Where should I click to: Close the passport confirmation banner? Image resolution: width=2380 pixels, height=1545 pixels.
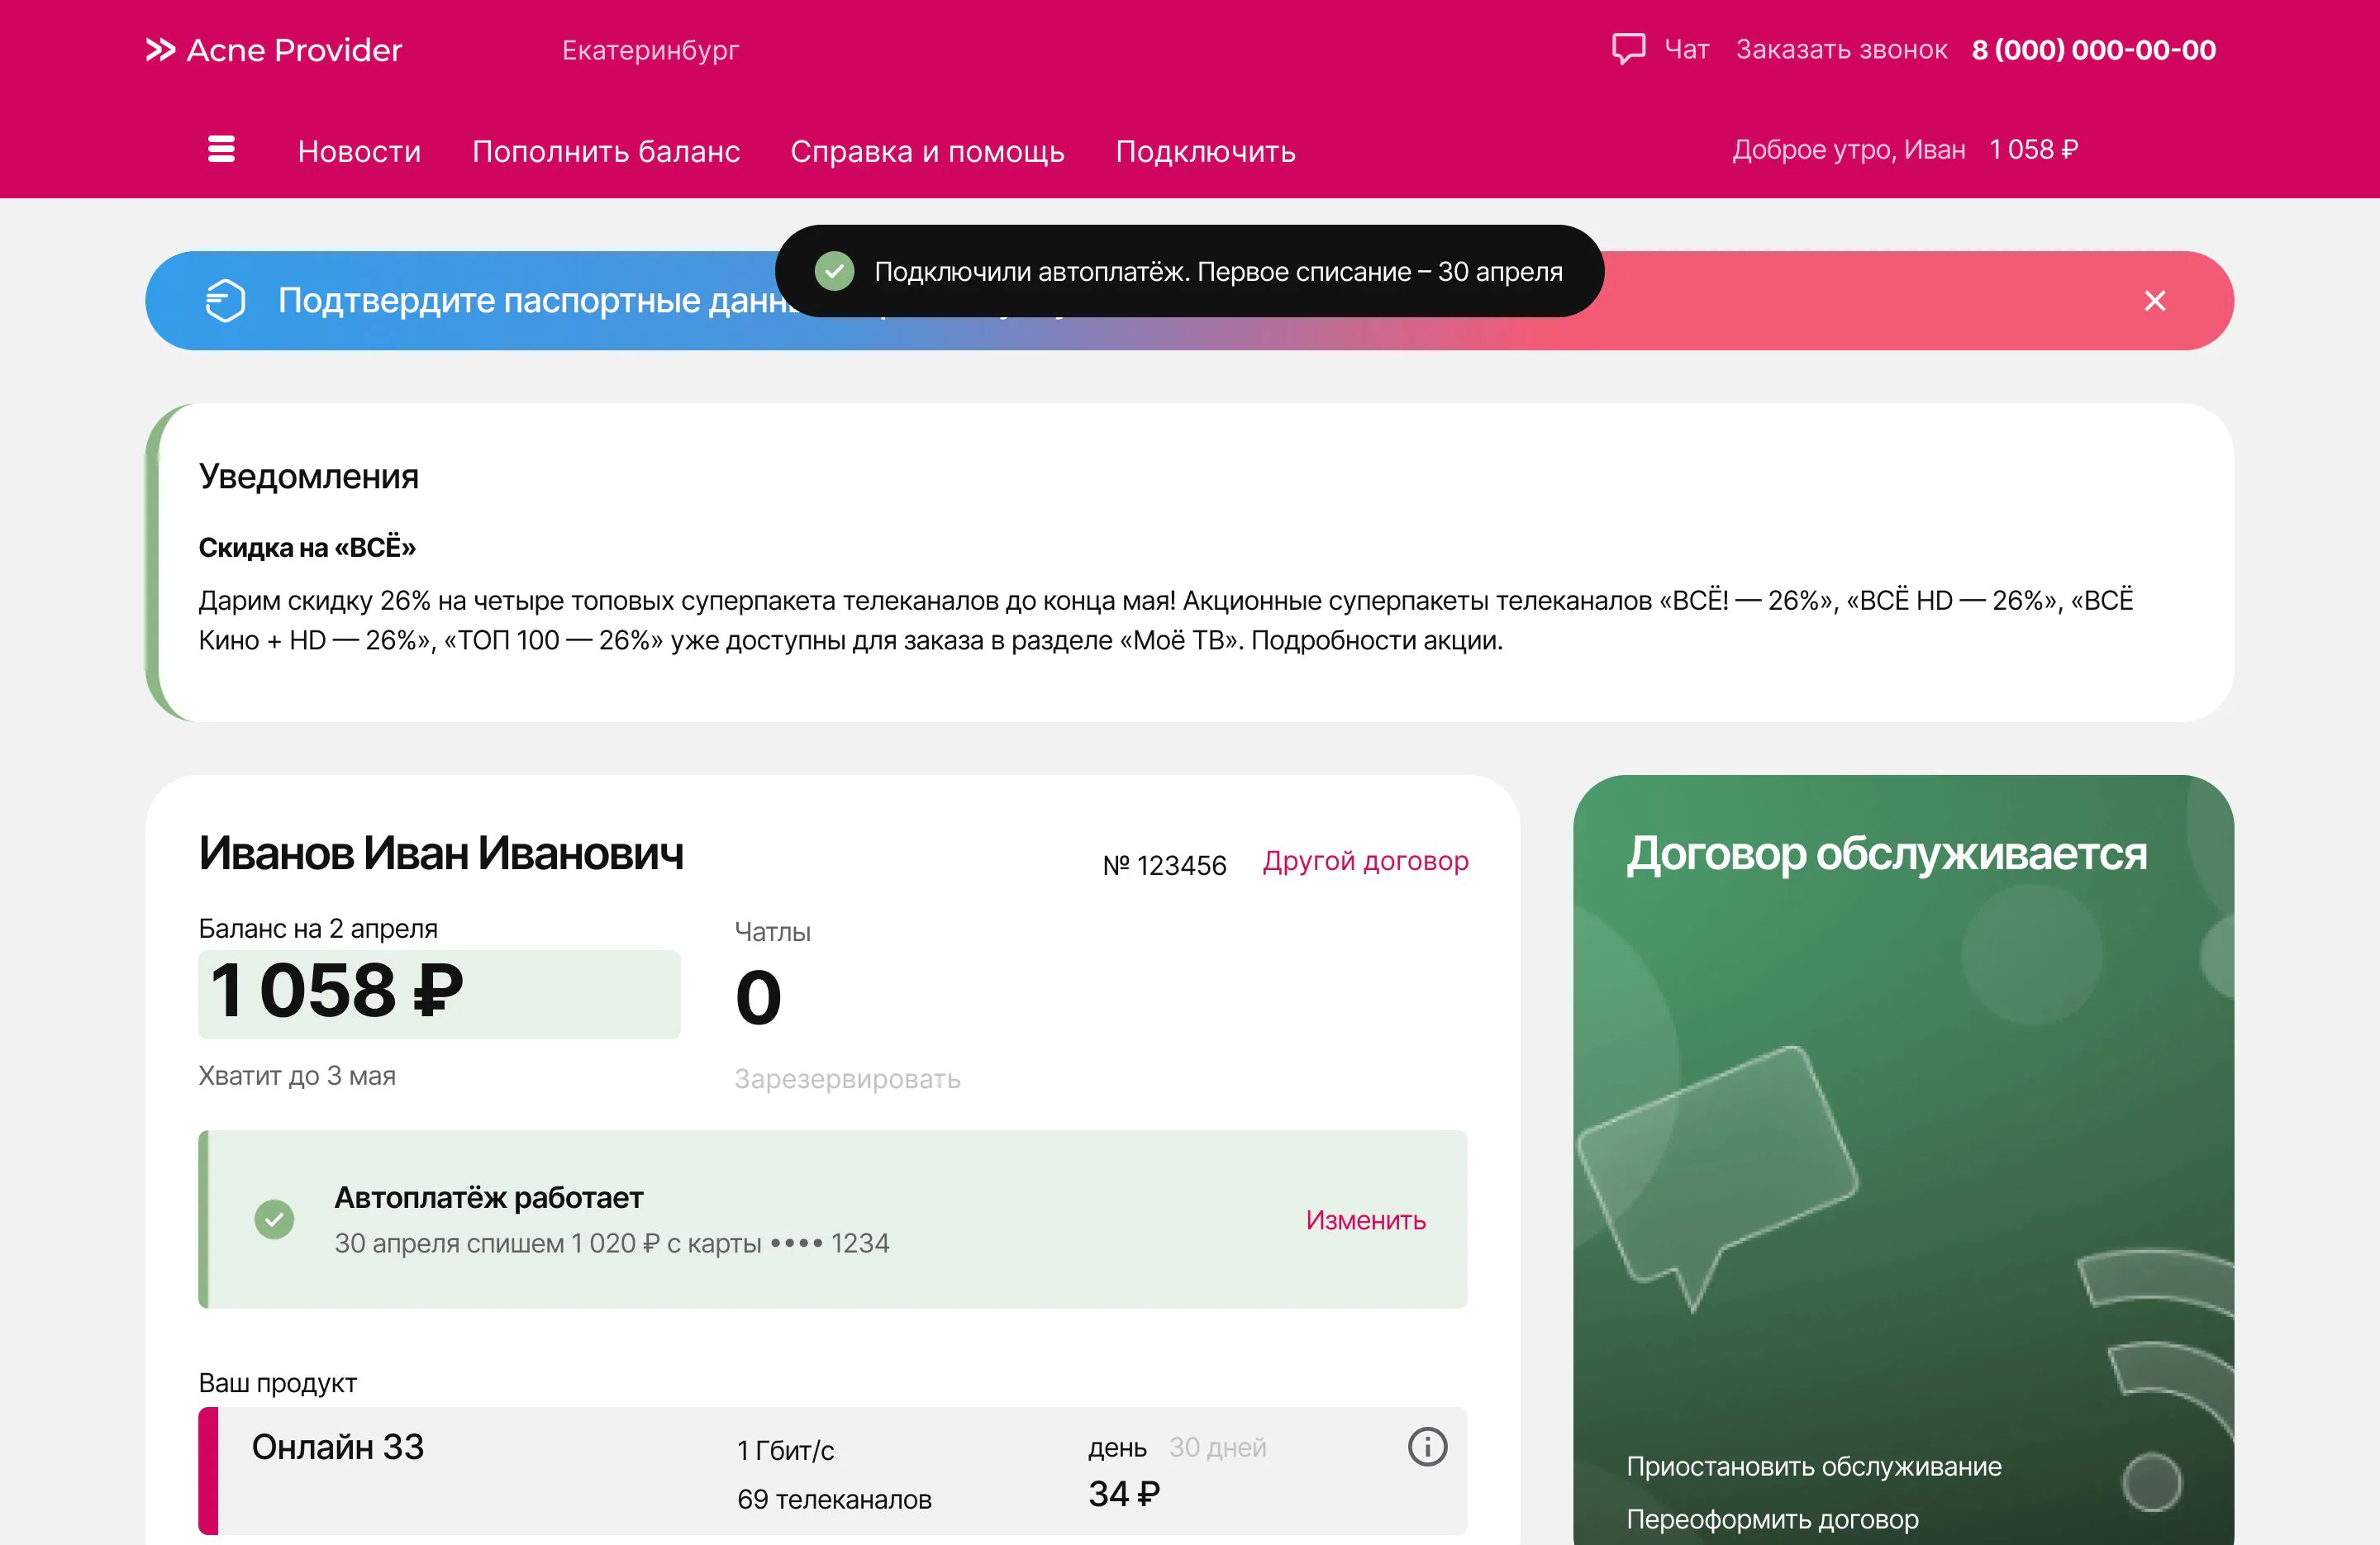(2155, 301)
